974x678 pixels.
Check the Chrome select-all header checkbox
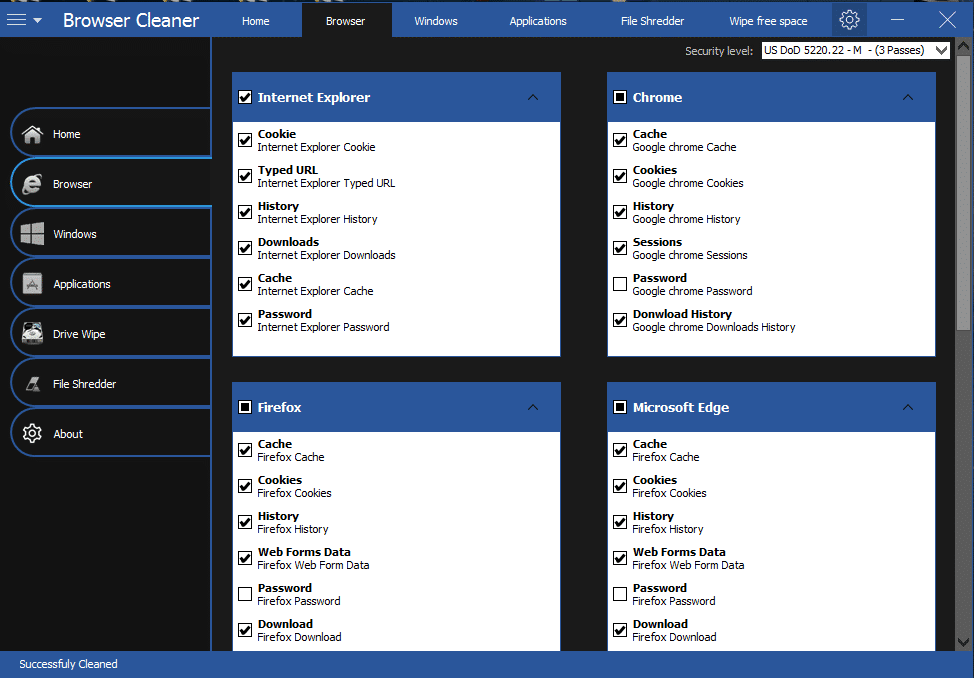point(620,97)
